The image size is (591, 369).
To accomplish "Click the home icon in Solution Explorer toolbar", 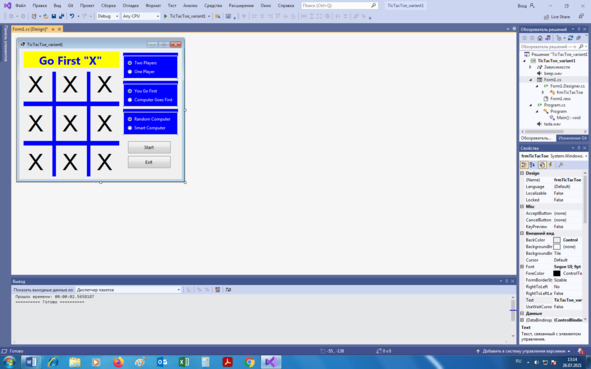I will click(x=540, y=38).
